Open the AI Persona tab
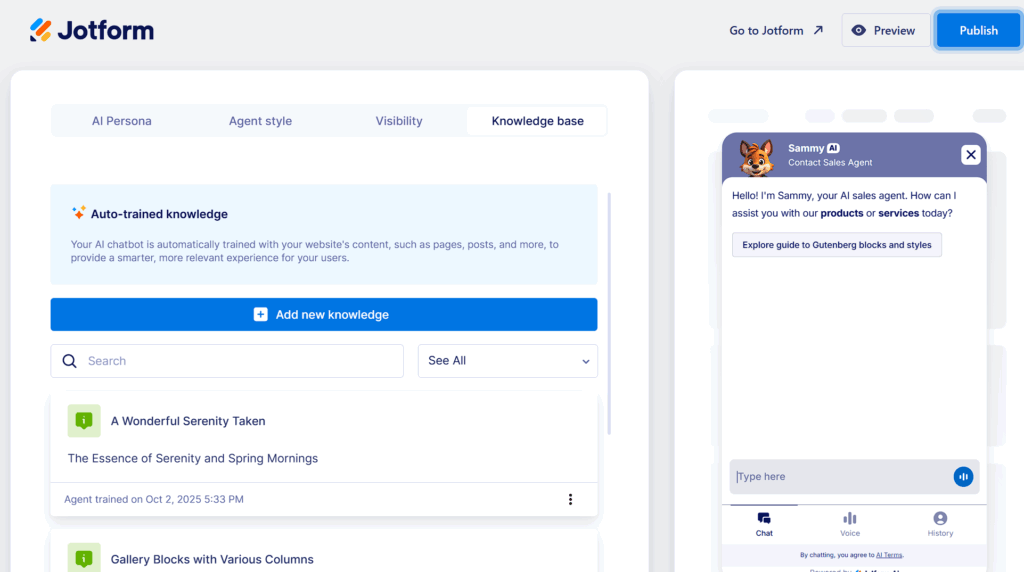 (122, 121)
